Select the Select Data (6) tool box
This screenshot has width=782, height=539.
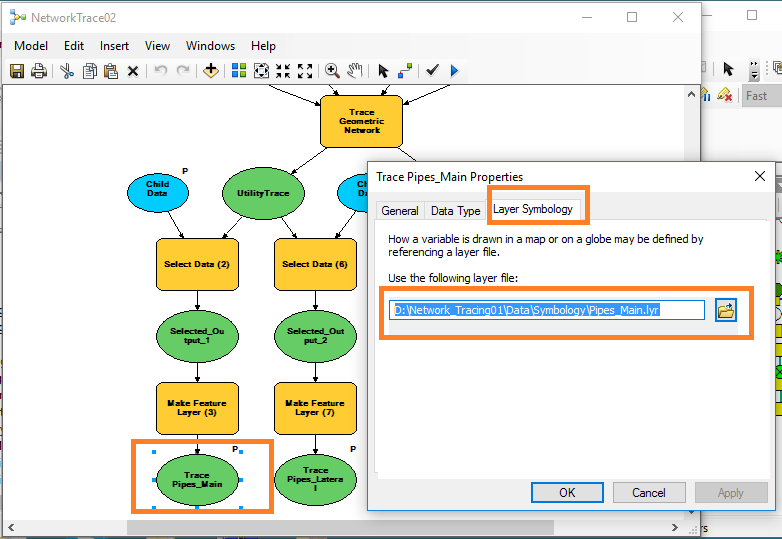coord(315,264)
